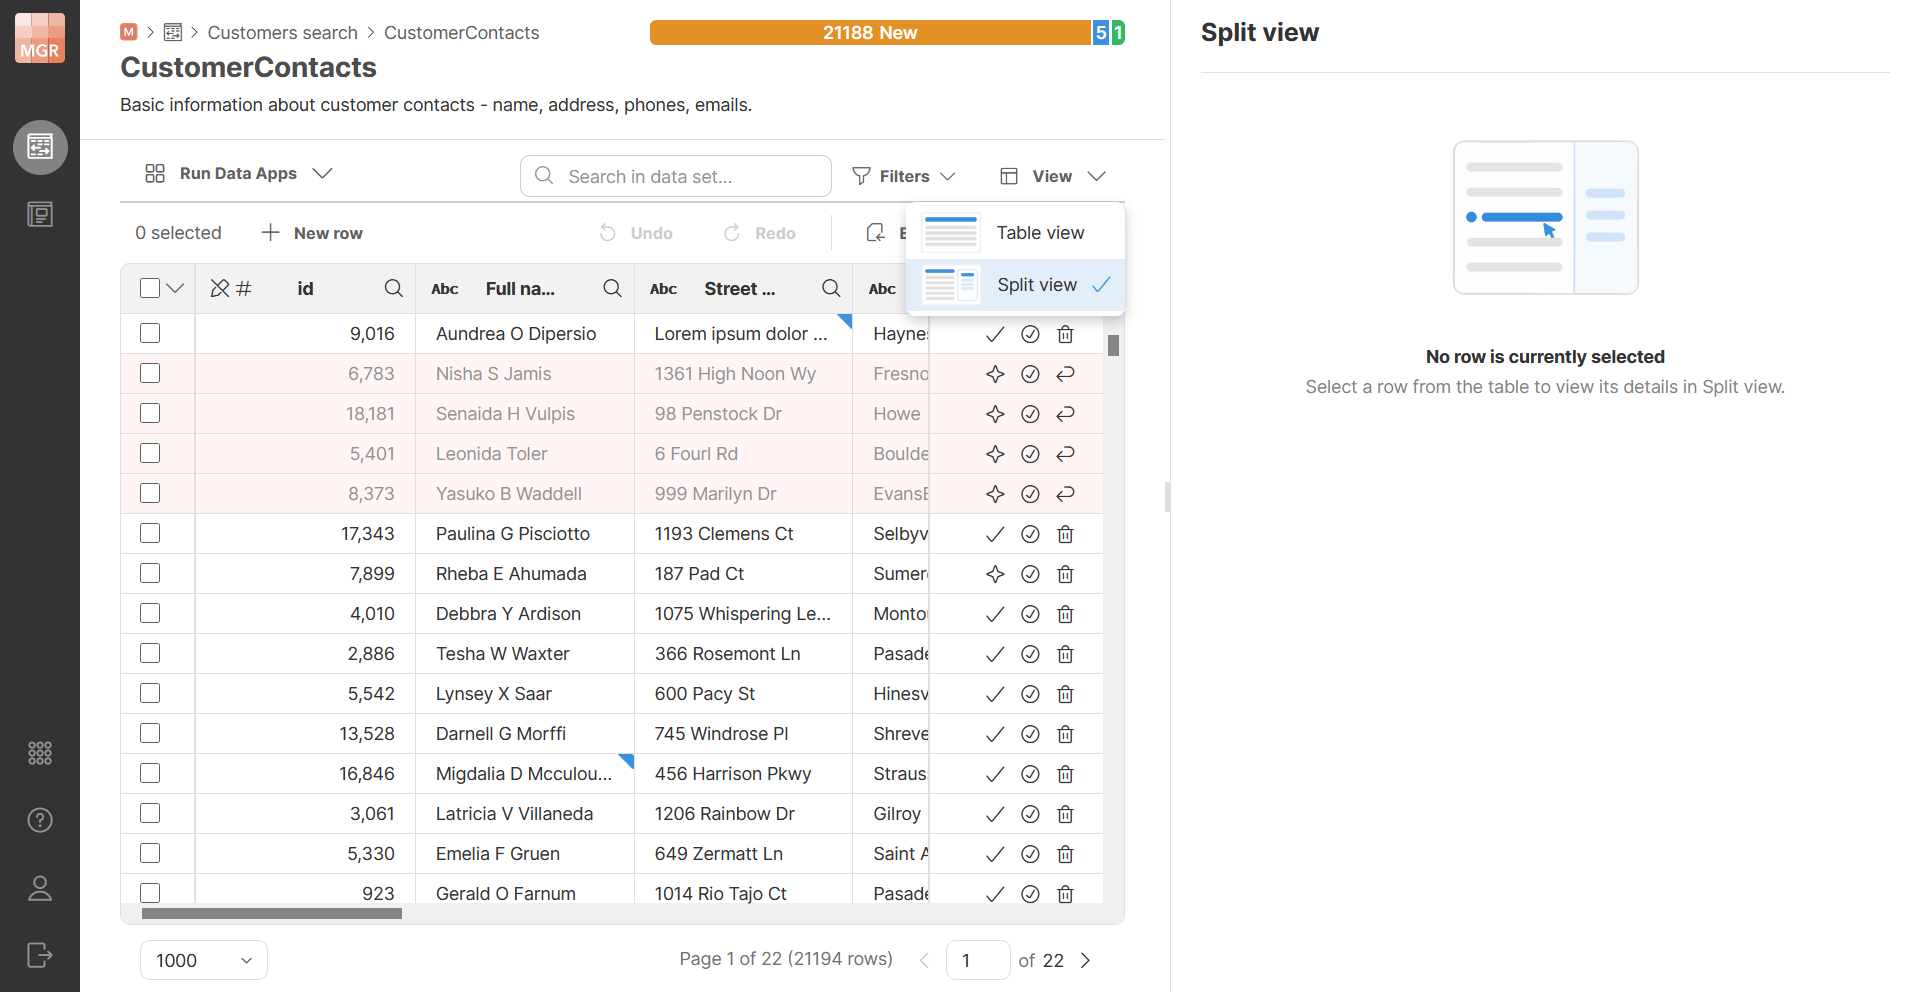1918x992 pixels.
Task: Sort by the id column header
Action: tap(305, 288)
